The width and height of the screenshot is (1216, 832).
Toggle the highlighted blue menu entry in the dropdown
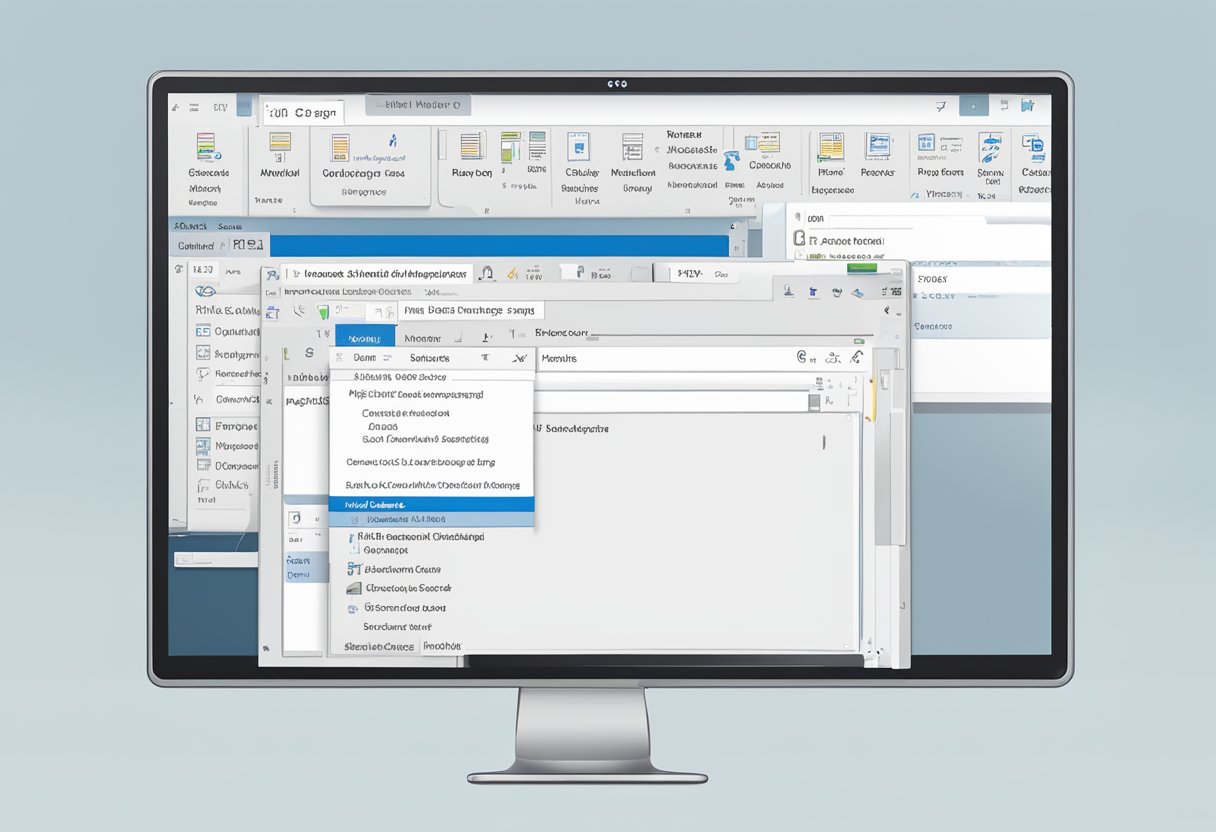click(x=430, y=505)
